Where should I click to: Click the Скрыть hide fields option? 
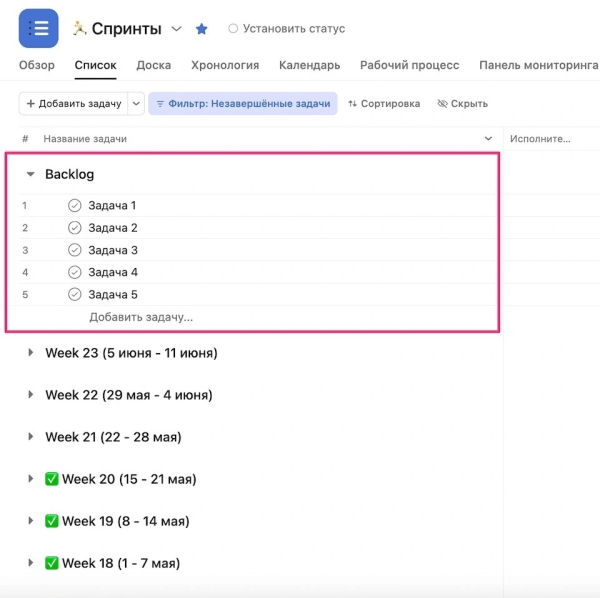(x=462, y=103)
